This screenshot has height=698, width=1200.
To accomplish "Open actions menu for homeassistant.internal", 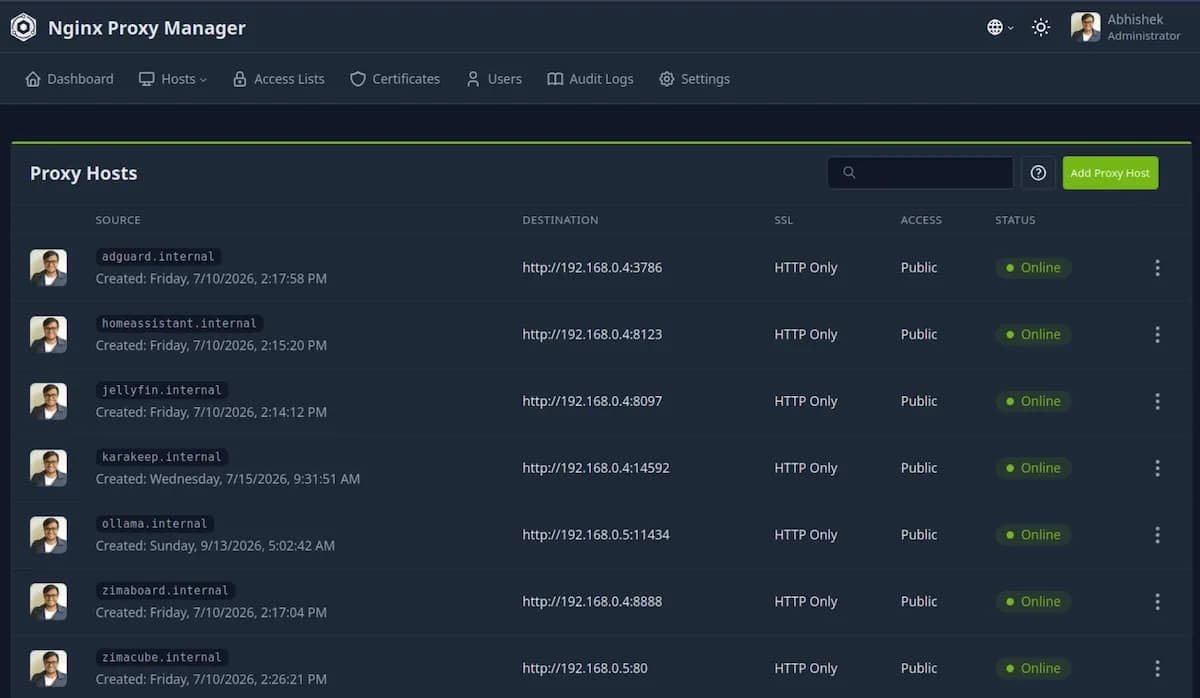I will tap(1157, 335).
